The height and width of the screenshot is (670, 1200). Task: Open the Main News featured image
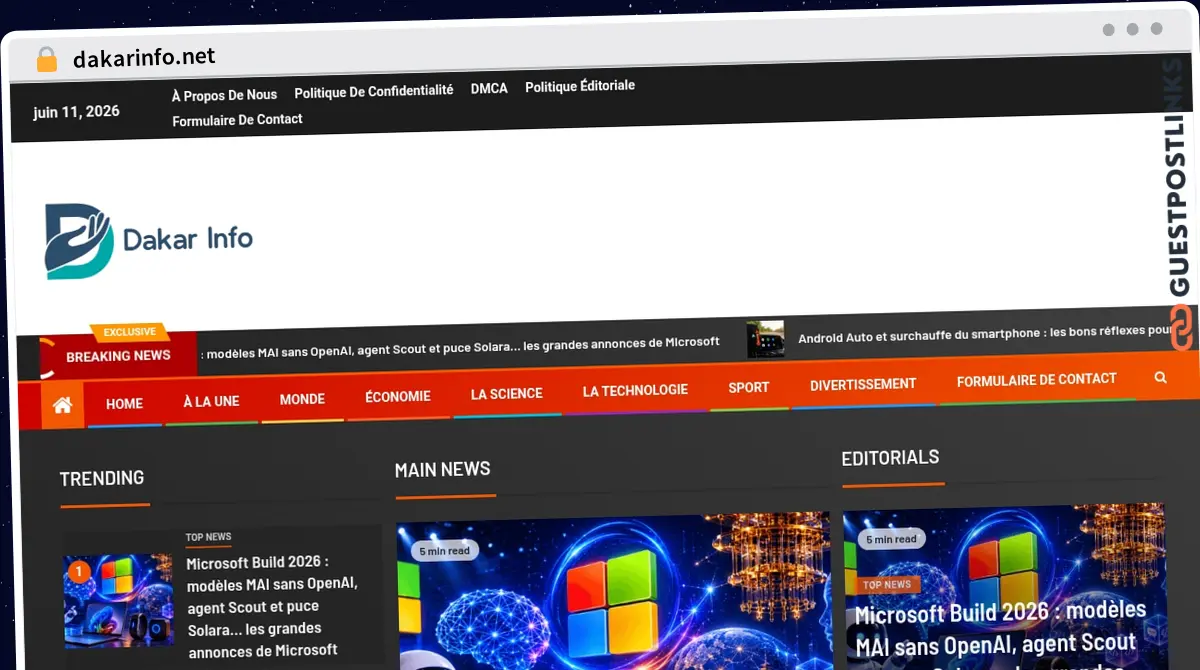coord(613,593)
